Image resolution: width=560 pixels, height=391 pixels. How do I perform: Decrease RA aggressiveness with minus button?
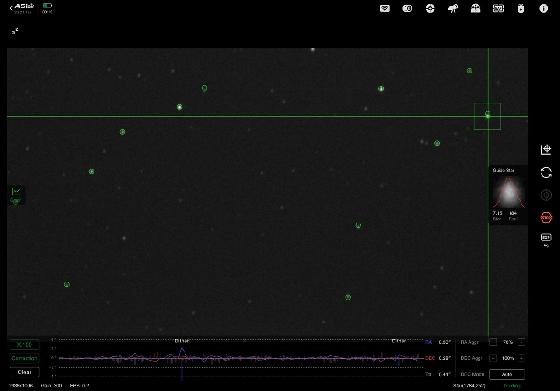tap(493, 342)
